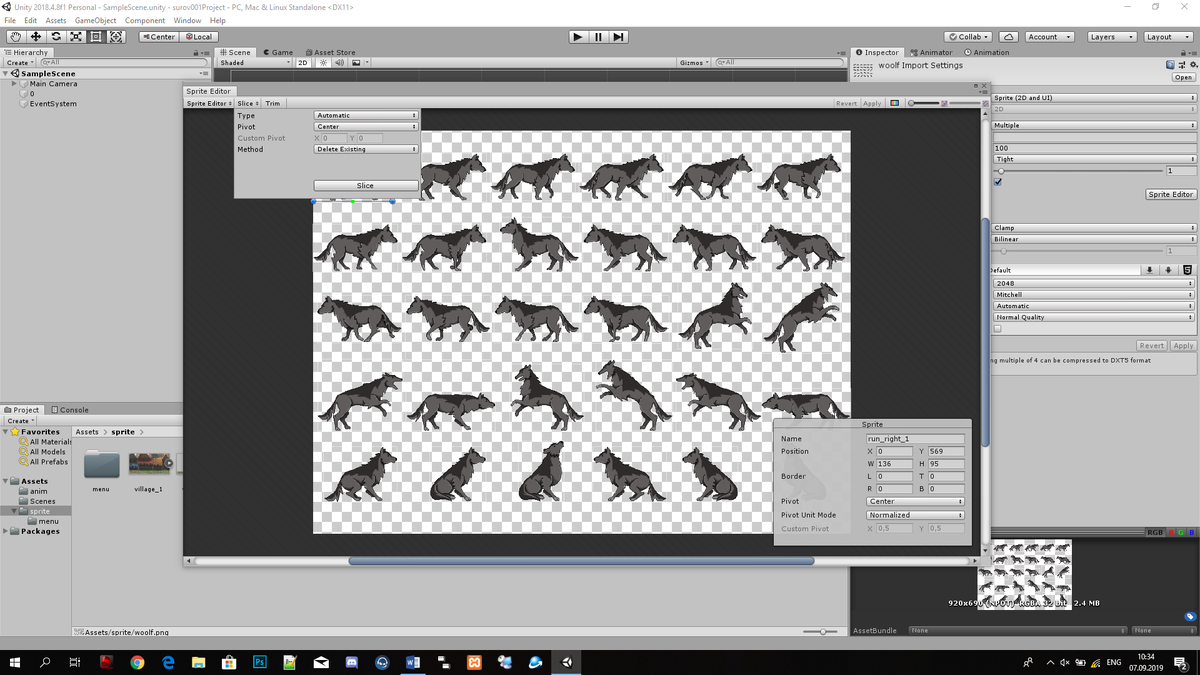1200x675 pixels.
Task: Click Open button in Inspector
Action: tap(1184, 77)
